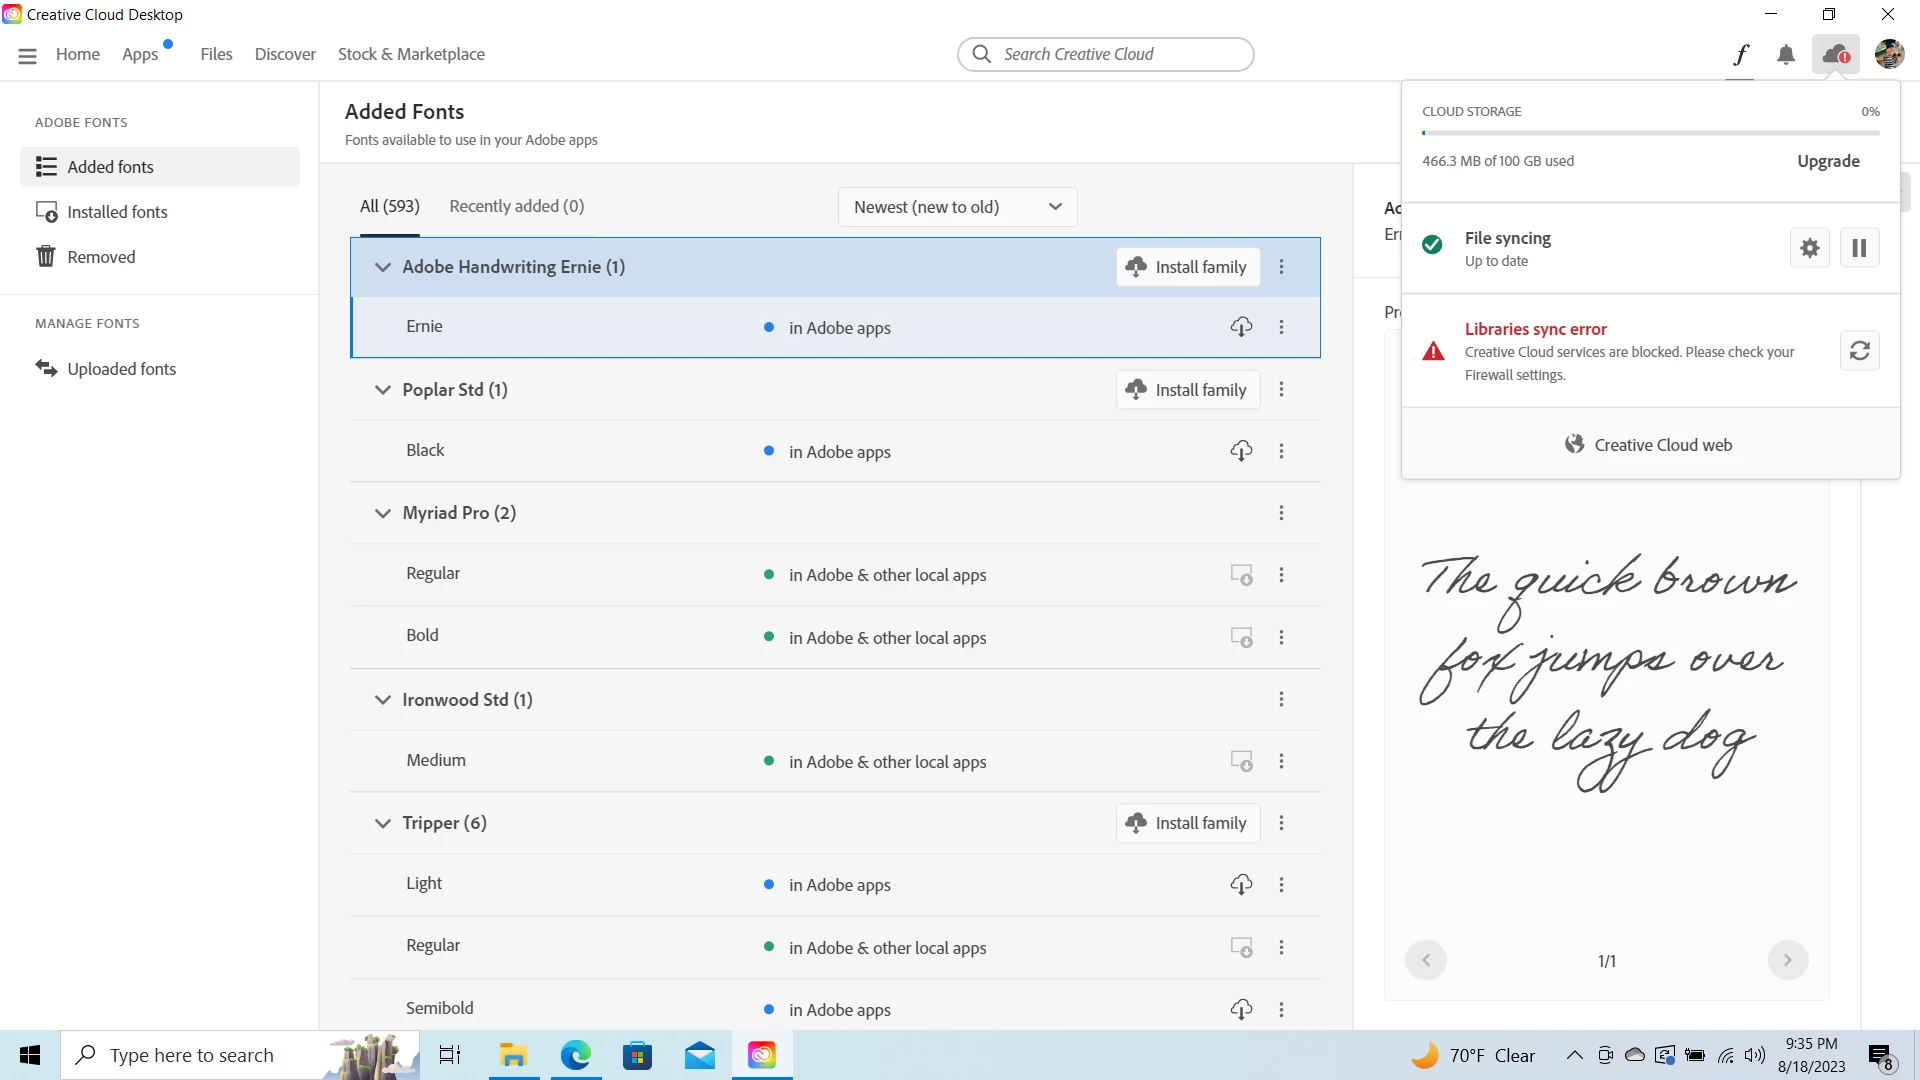This screenshot has width=1920, height=1080.
Task: Uninstall the Ironwood Std Medium font
Action: [1241, 761]
